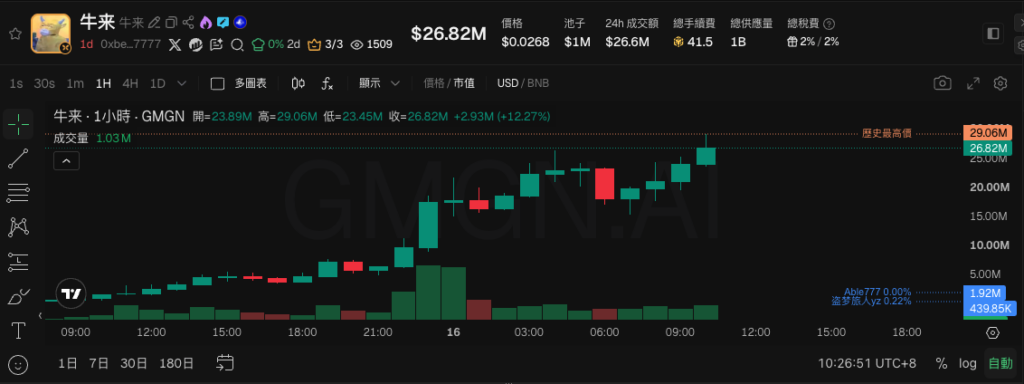
Task: Toggle log scale button
Action: point(968,363)
